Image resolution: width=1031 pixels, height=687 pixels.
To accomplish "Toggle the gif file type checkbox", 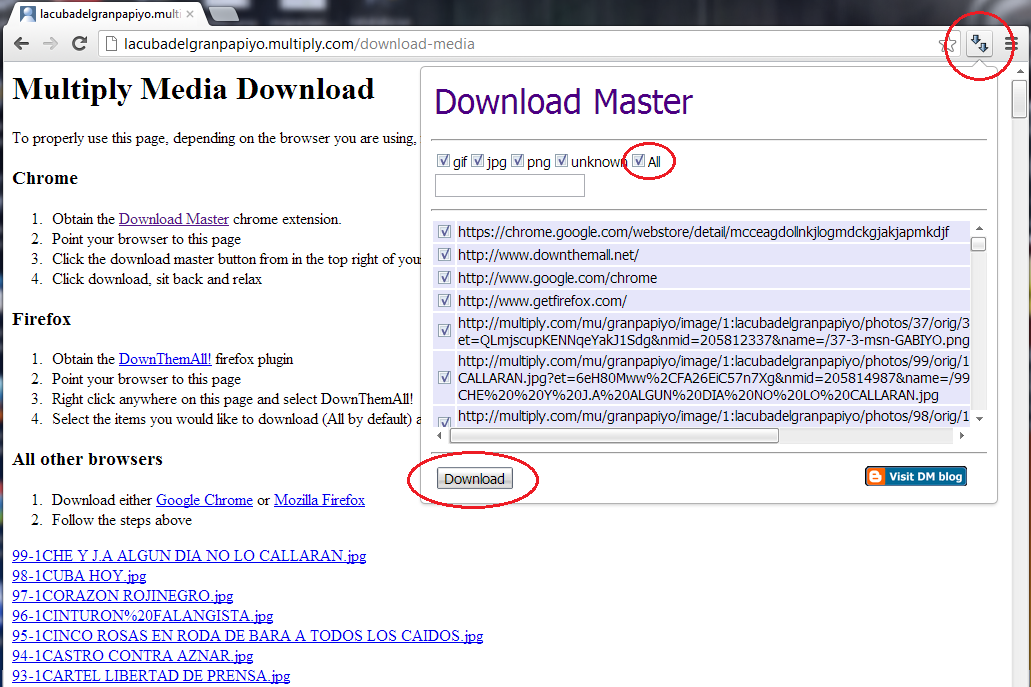I will coord(443,160).
